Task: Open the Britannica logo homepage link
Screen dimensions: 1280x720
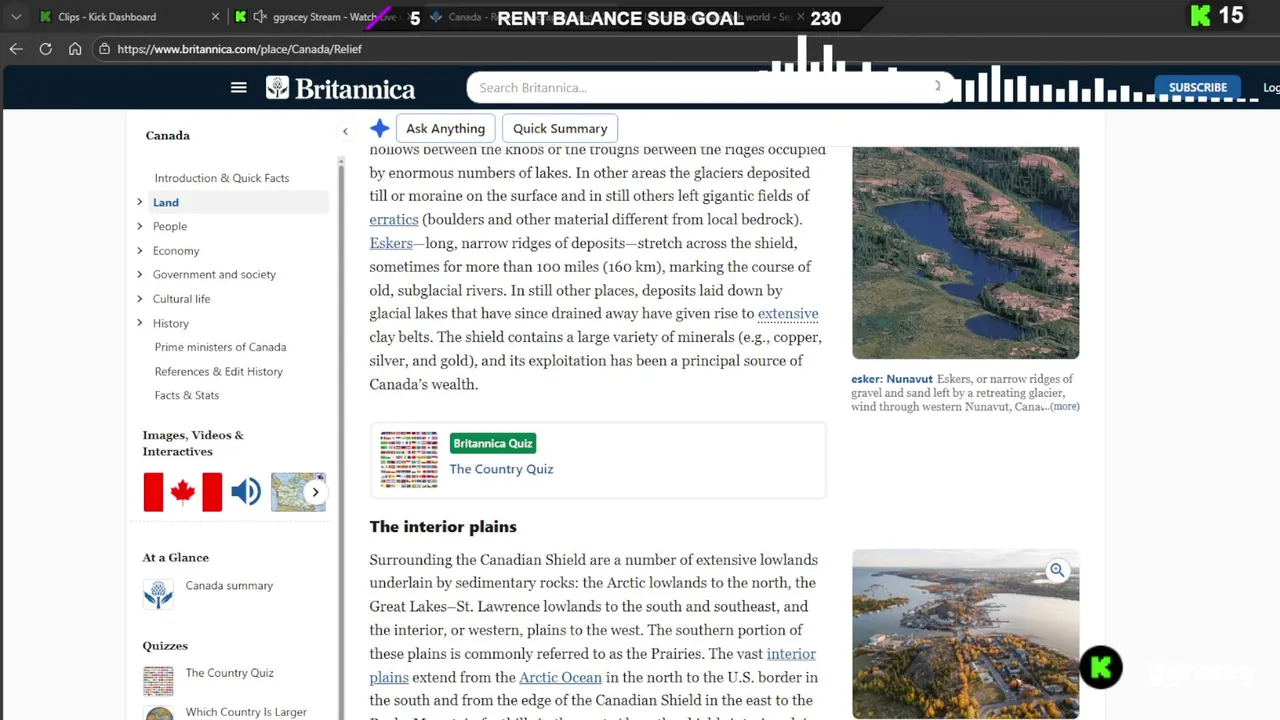Action: pos(340,88)
